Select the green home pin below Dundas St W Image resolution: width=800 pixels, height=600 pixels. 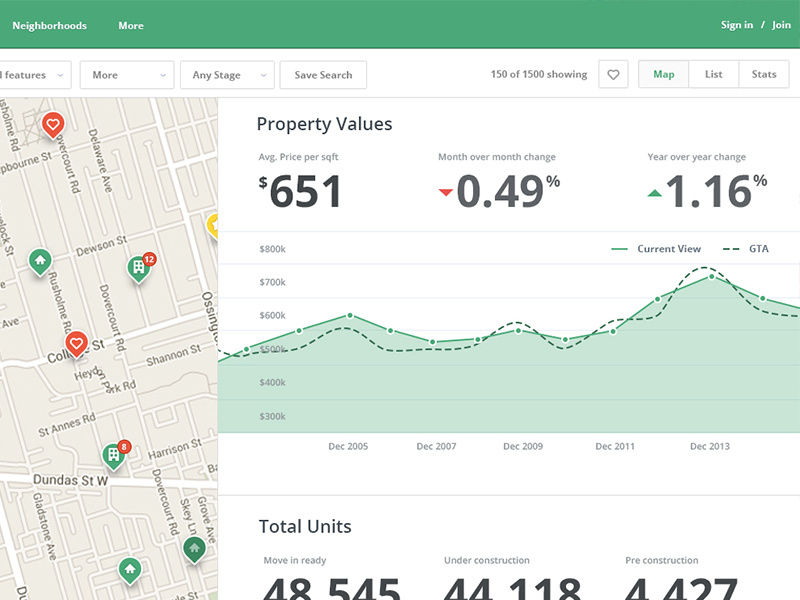pos(130,570)
